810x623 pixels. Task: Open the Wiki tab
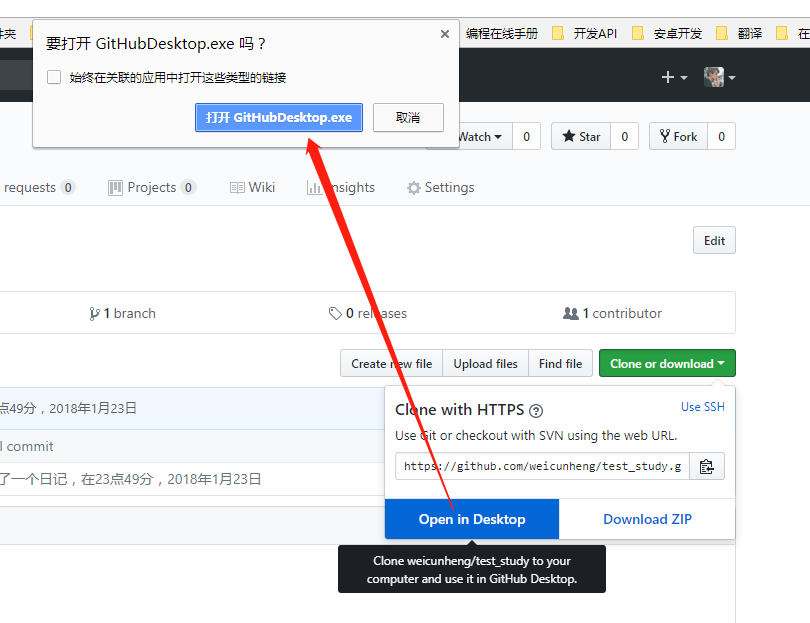pyautogui.click(x=252, y=188)
